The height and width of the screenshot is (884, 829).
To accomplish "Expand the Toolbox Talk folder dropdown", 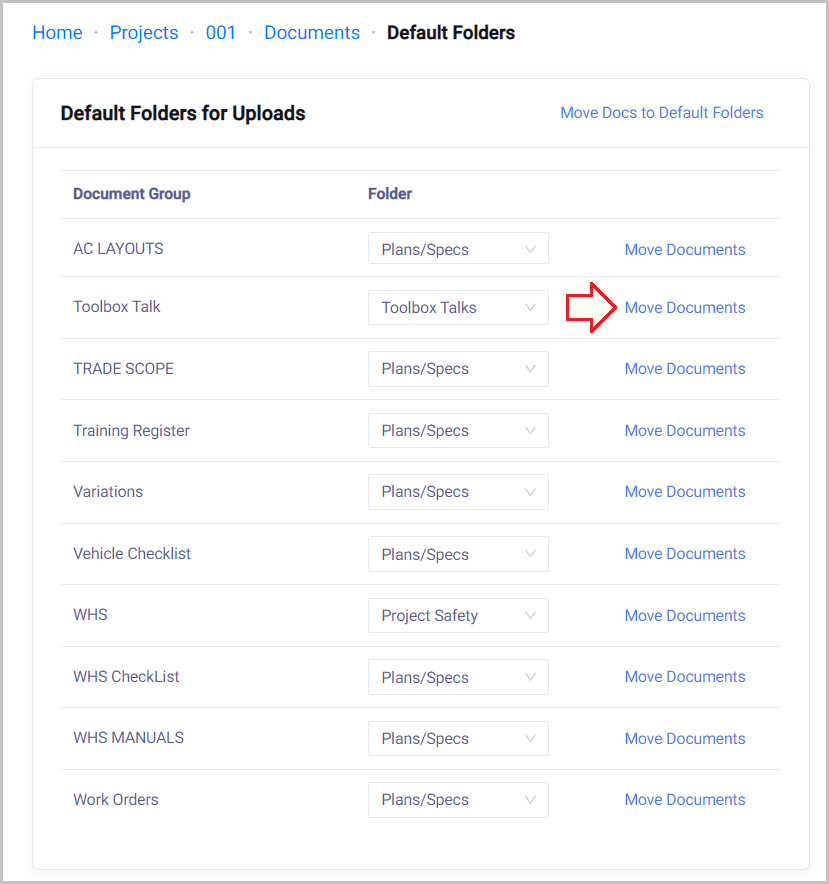I will coord(458,307).
